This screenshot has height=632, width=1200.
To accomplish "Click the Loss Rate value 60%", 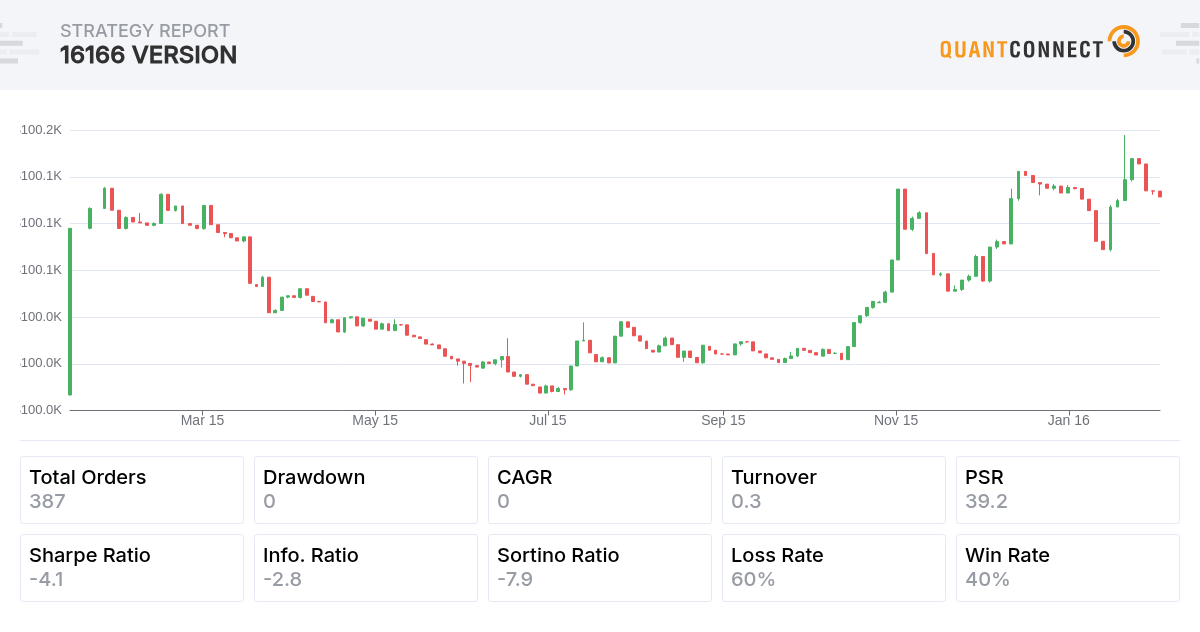I will [753, 579].
